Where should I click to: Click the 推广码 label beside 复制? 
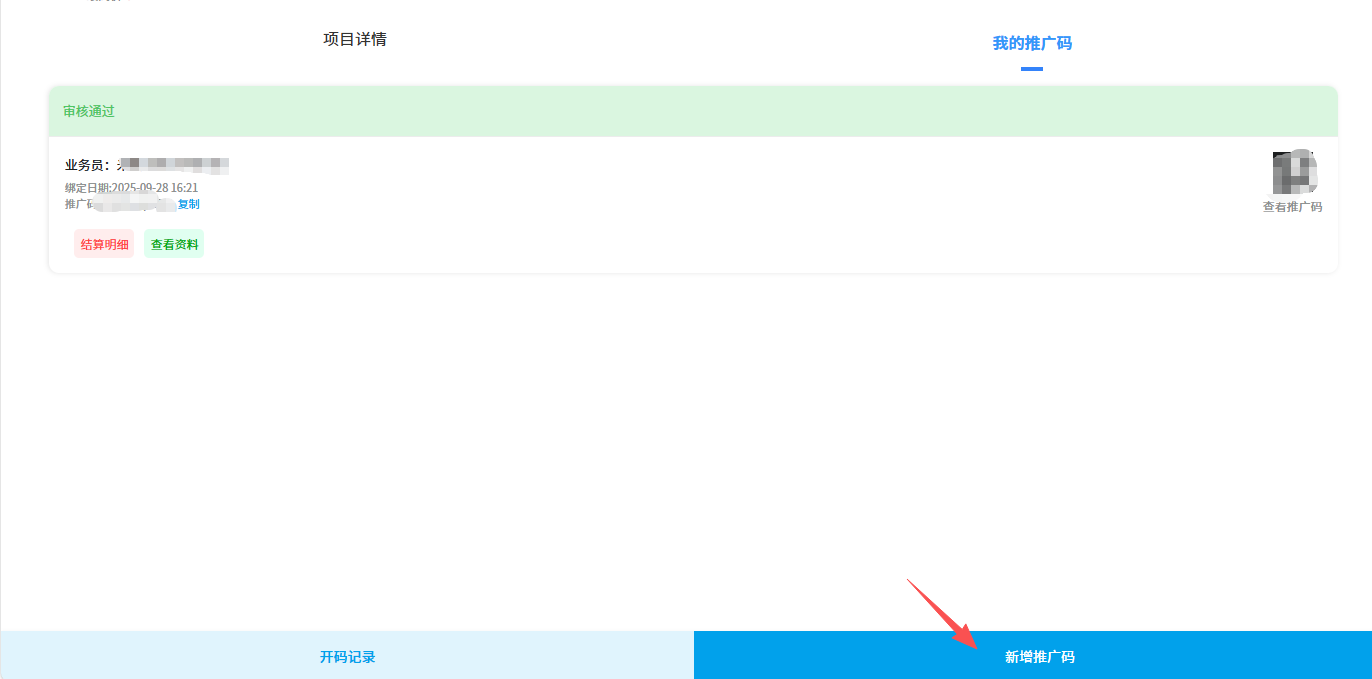77,204
